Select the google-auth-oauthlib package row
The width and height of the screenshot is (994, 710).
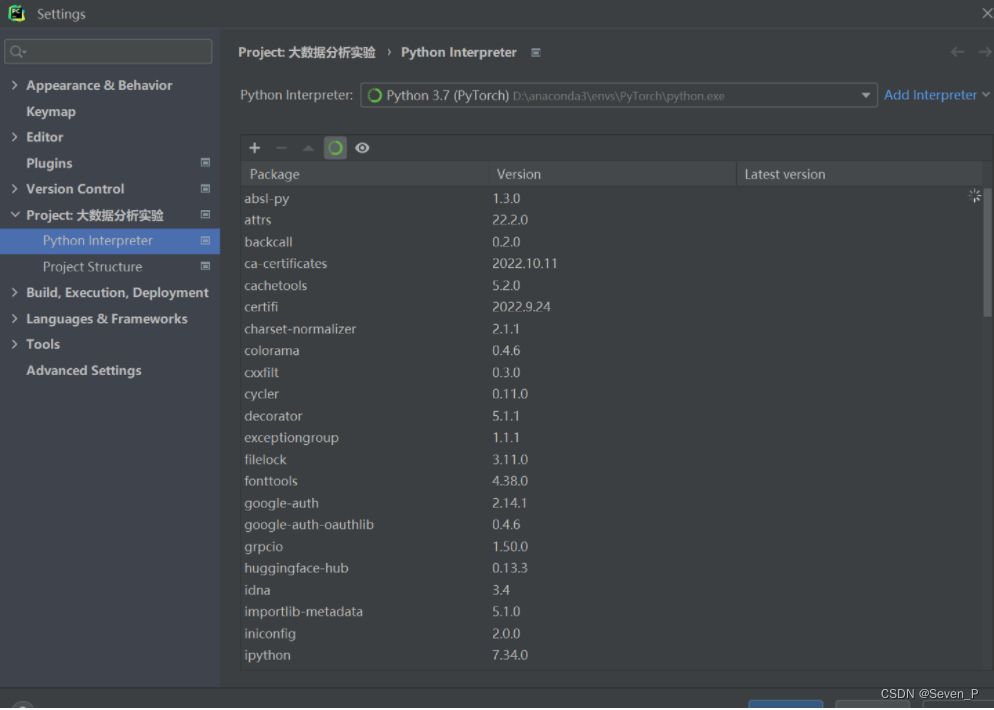point(612,524)
